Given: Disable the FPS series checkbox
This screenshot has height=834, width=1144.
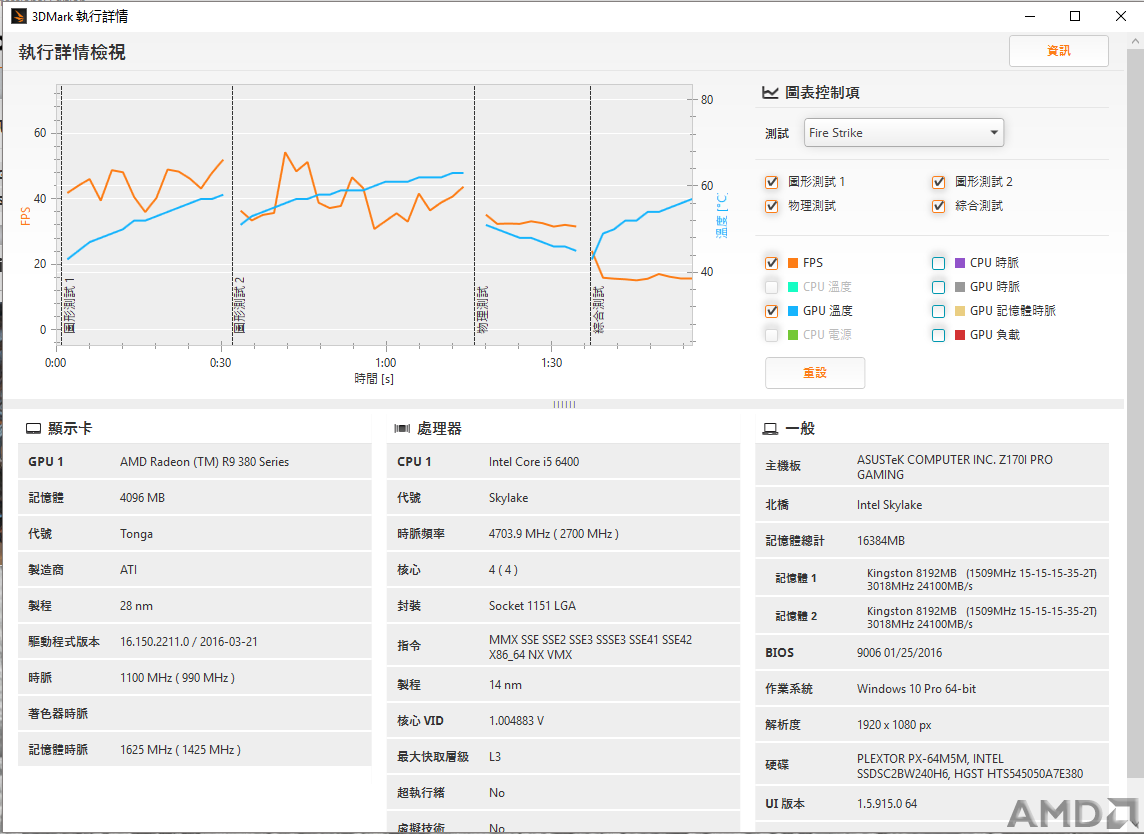Looking at the screenshot, I should 772,263.
